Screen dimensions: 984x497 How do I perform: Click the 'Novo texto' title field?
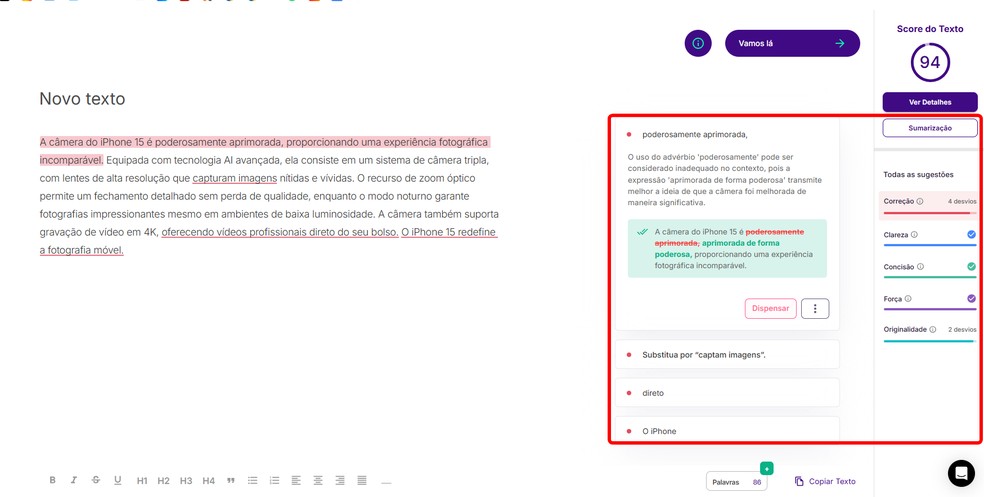coord(82,99)
